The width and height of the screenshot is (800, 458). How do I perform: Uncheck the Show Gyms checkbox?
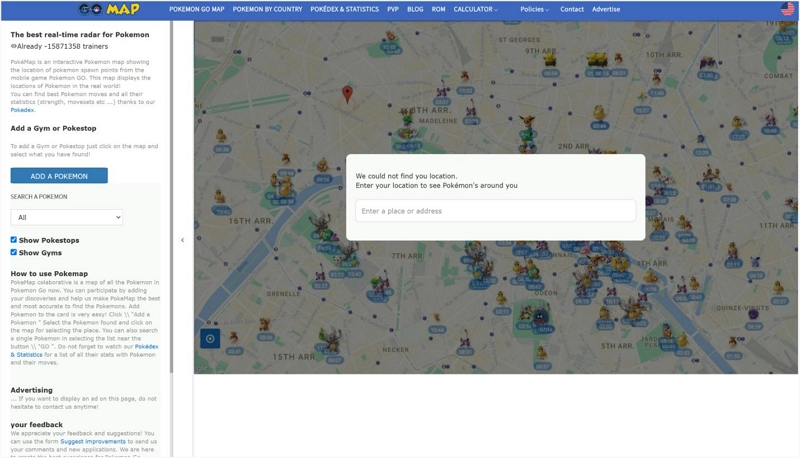click(x=14, y=252)
